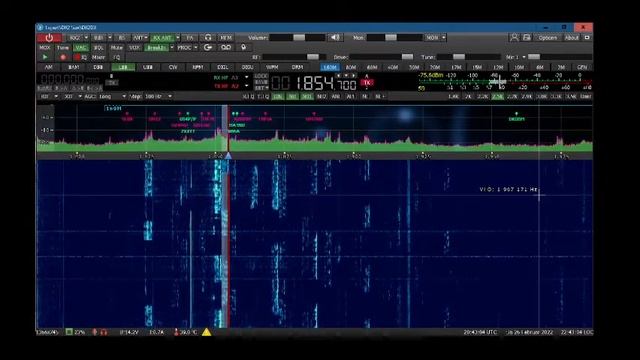Adjust the Volume slider
The height and width of the screenshot is (360, 640).
pyautogui.click(x=297, y=38)
